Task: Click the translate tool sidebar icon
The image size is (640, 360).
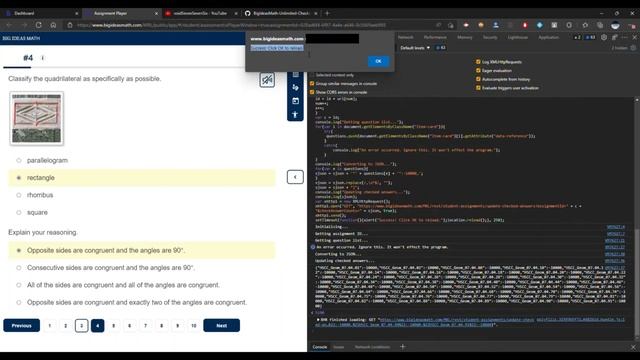Action: [295, 87]
